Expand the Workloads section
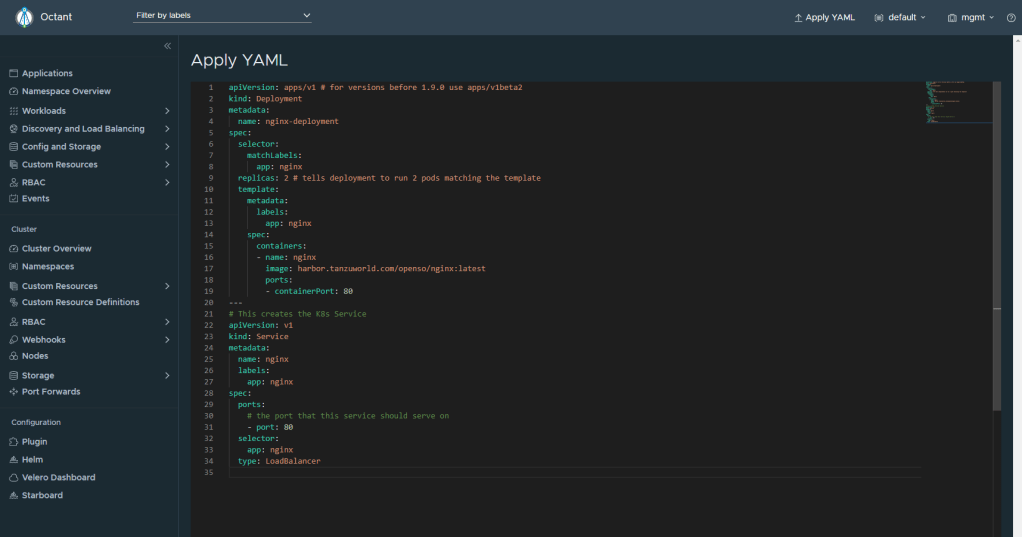Screen dimensions: 1022x537 pos(167,111)
